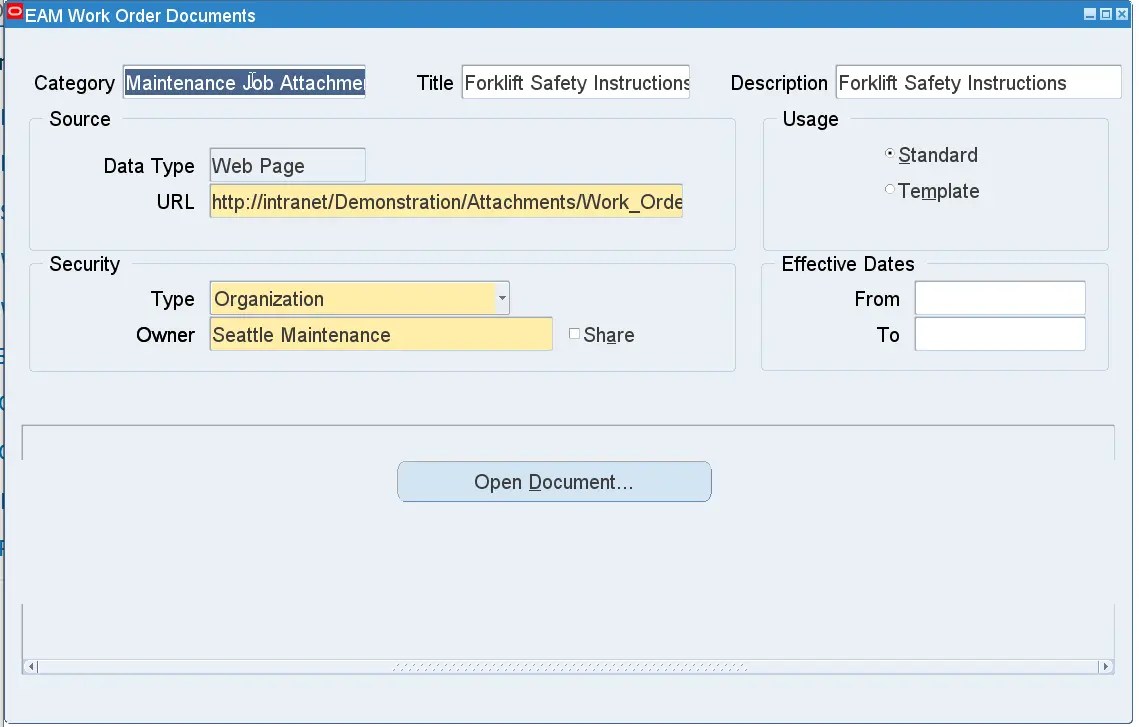Edit the Title field showing Forklift Safety Instructions
The width and height of the screenshot is (1139, 727).
coord(575,82)
